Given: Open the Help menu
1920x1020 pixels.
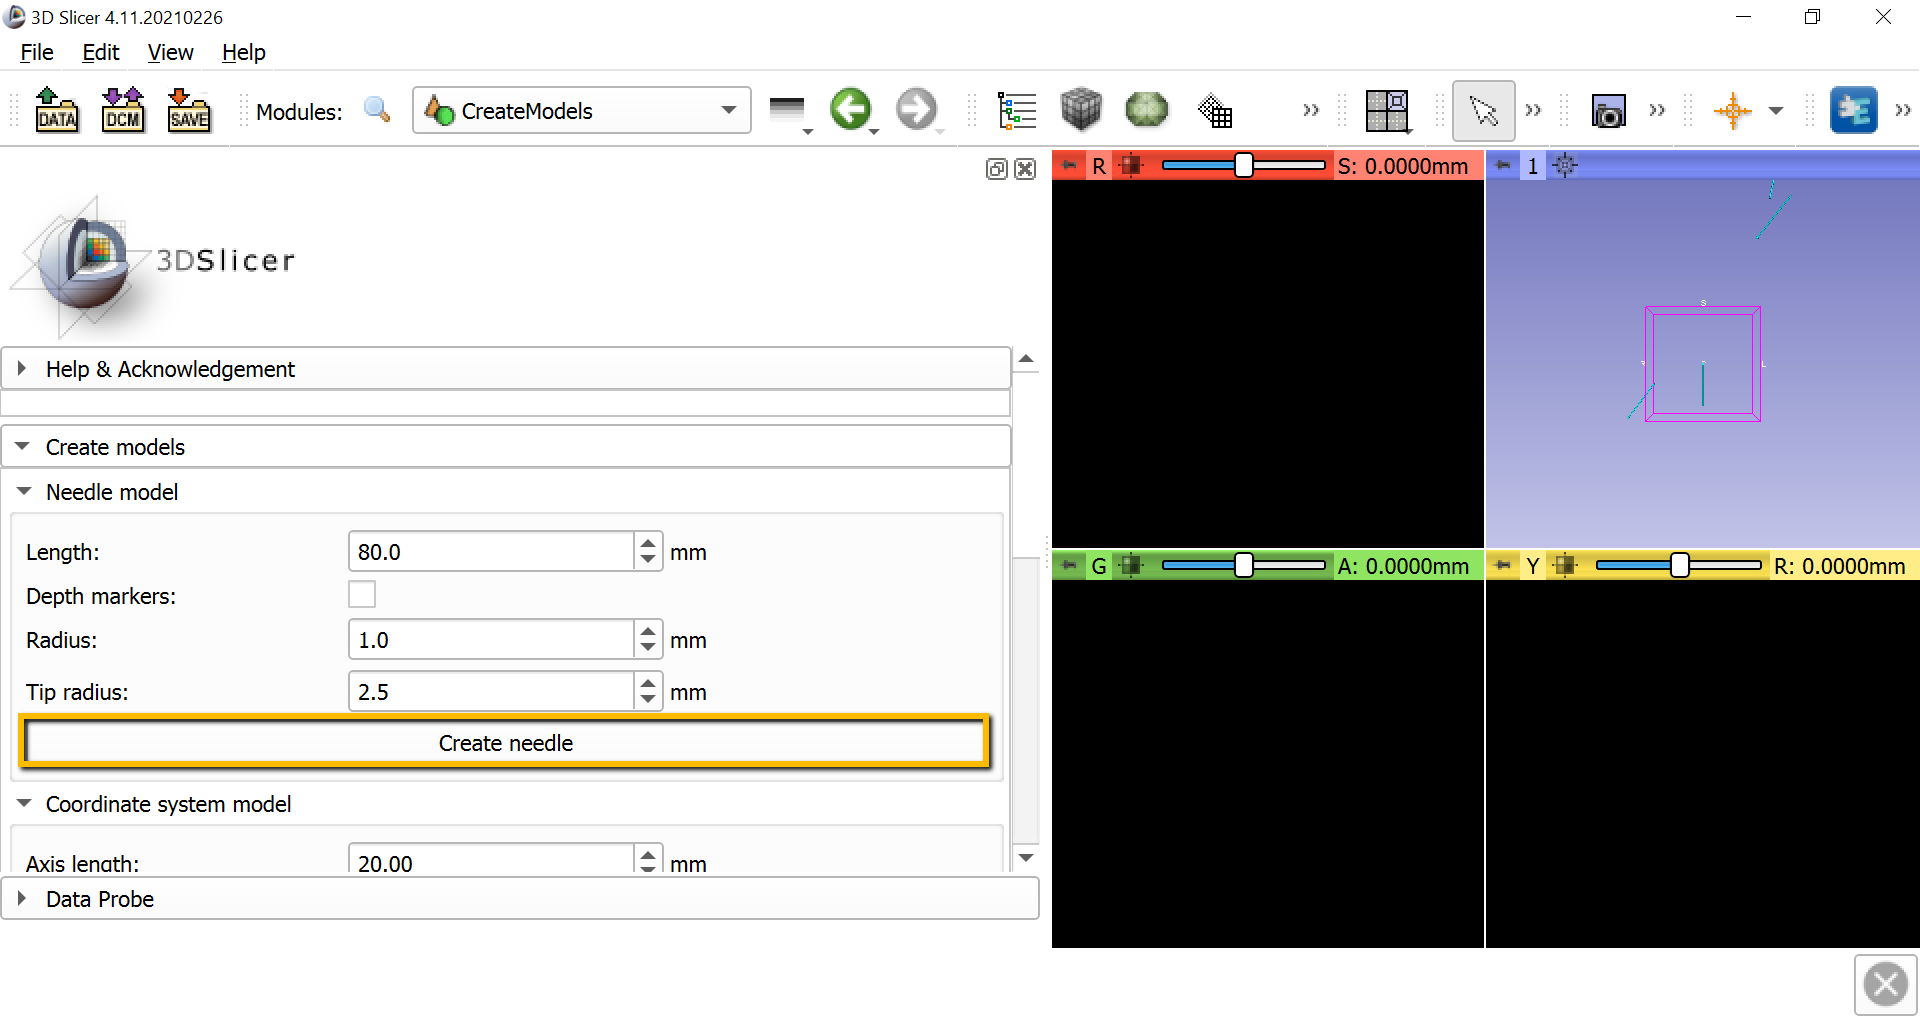Looking at the screenshot, I should point(243,52).
